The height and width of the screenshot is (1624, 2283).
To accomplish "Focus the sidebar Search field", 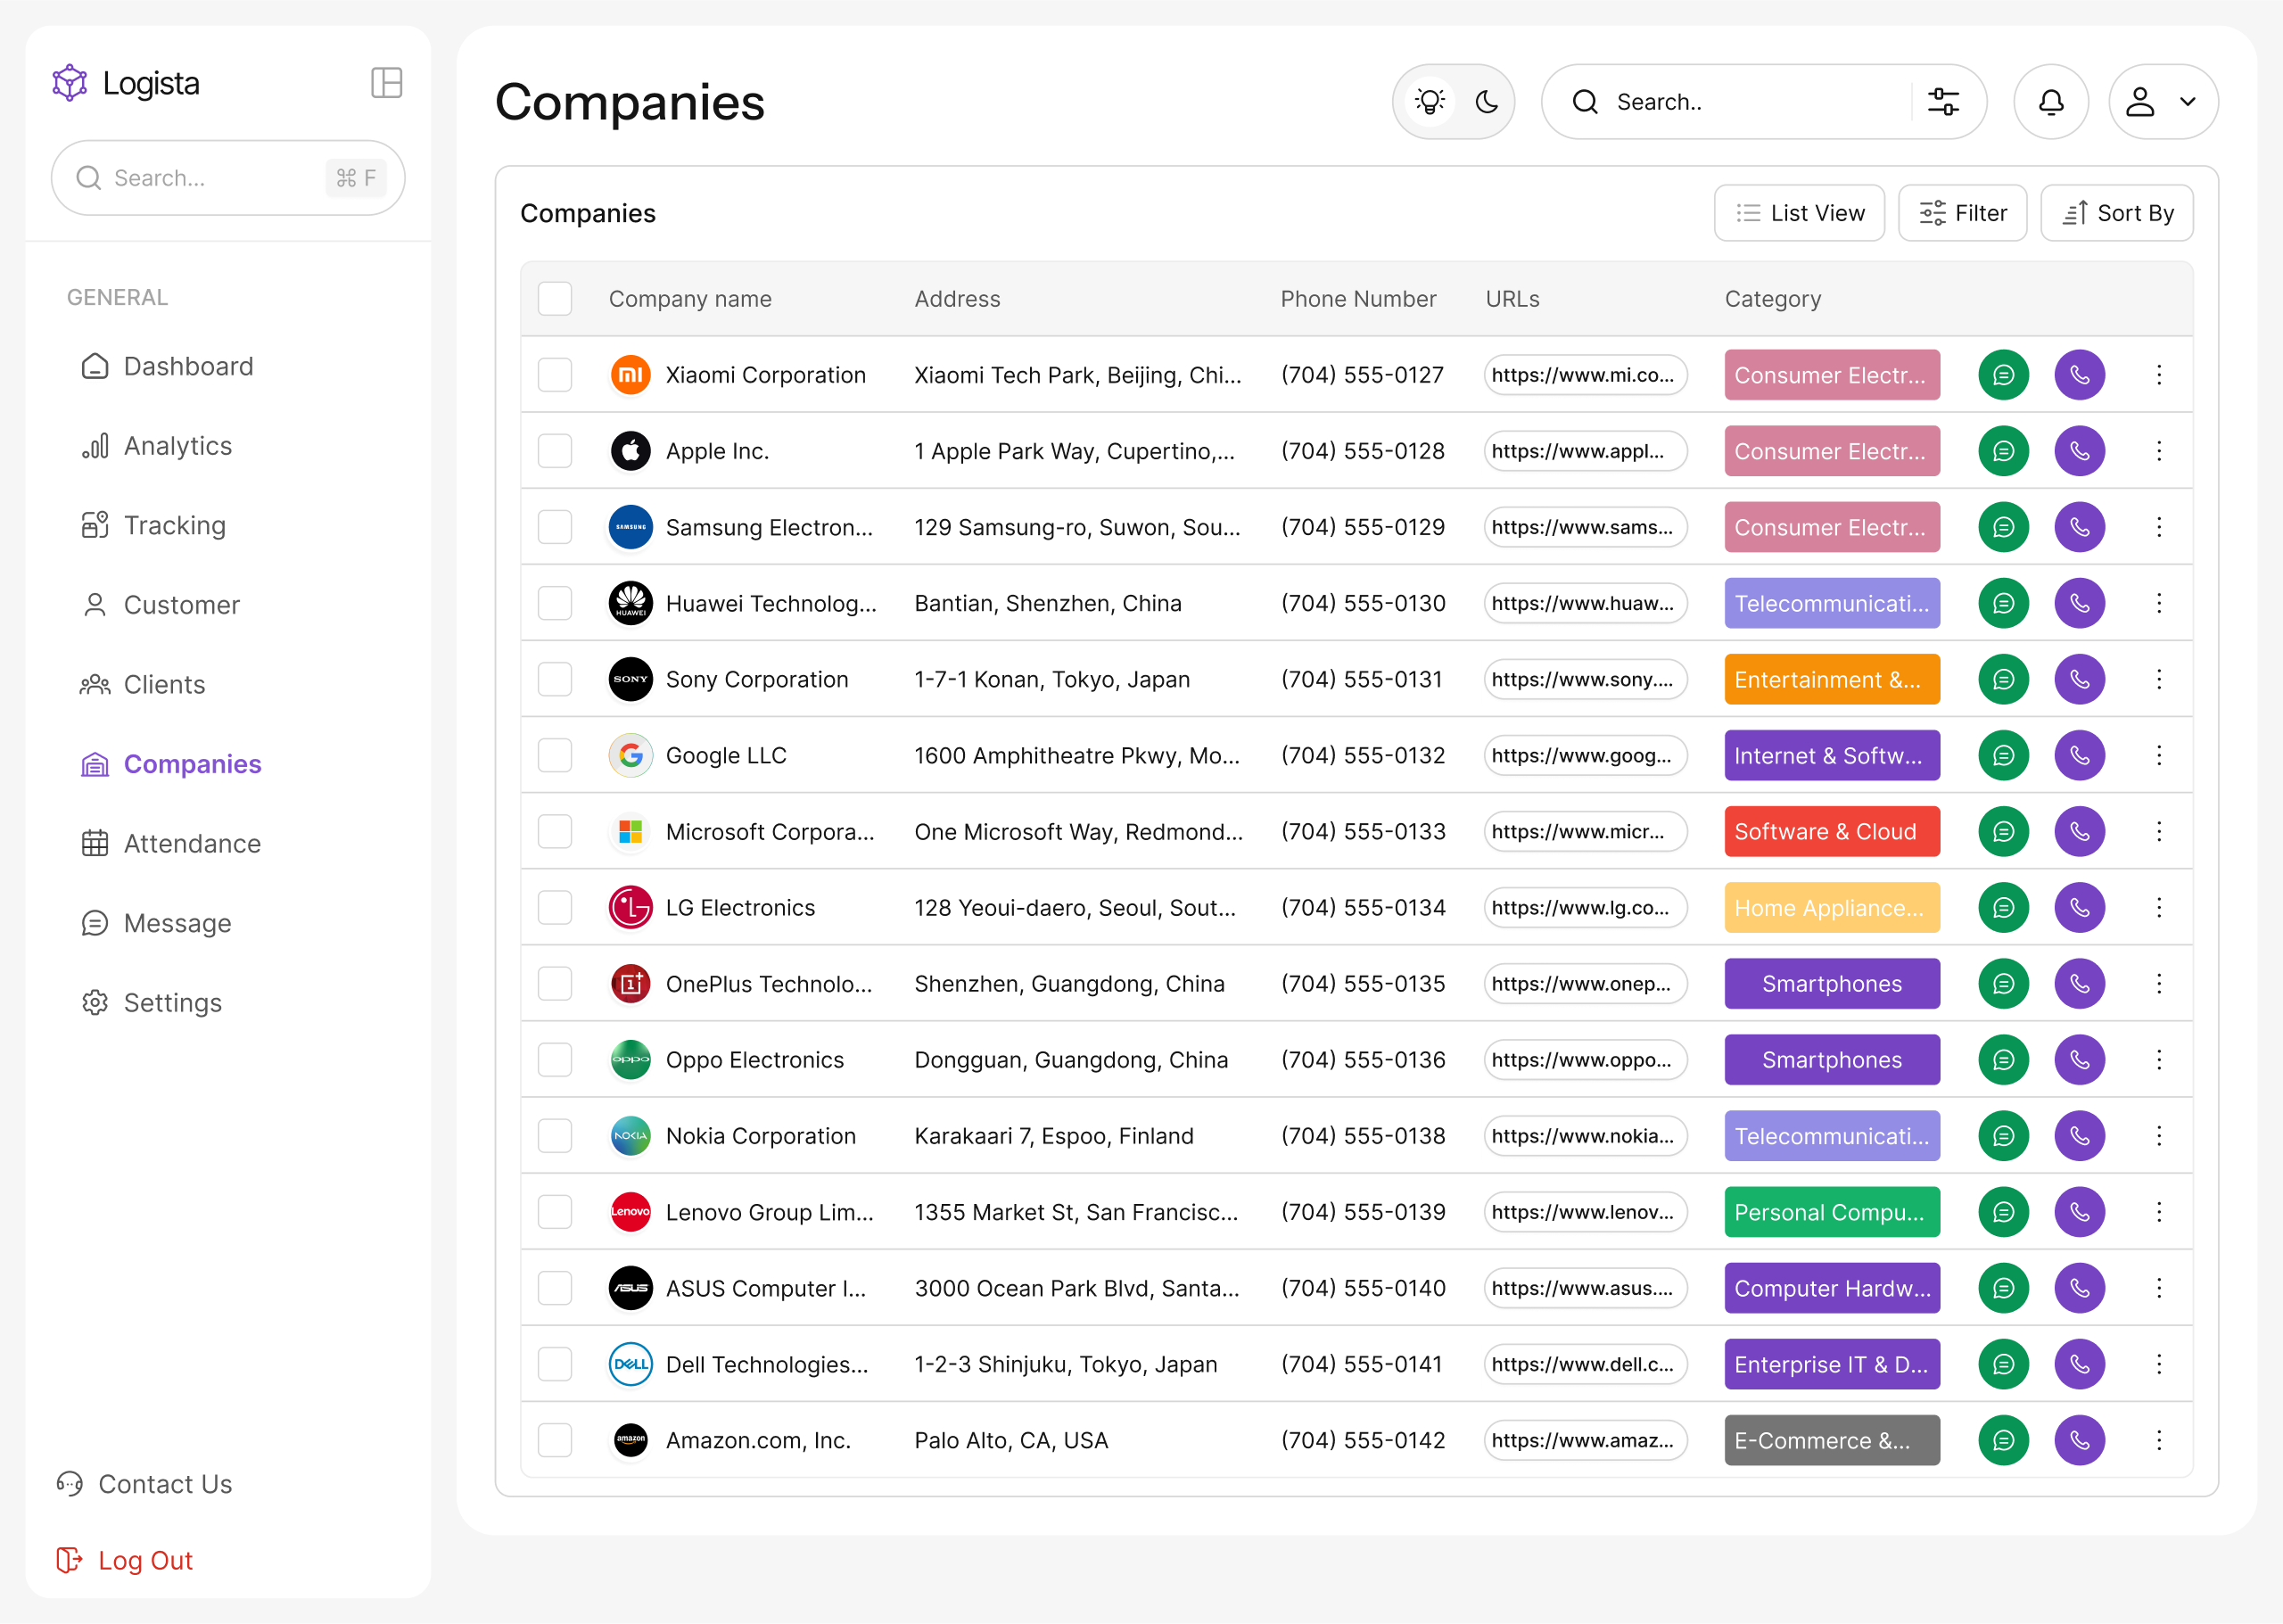I will tap(228, 178).
